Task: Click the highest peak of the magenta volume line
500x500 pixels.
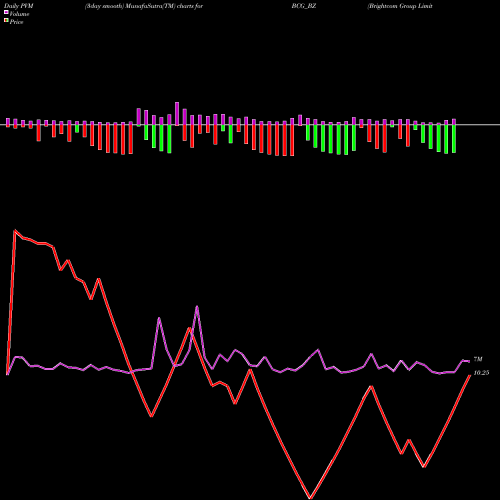Action: pos(197,307)
